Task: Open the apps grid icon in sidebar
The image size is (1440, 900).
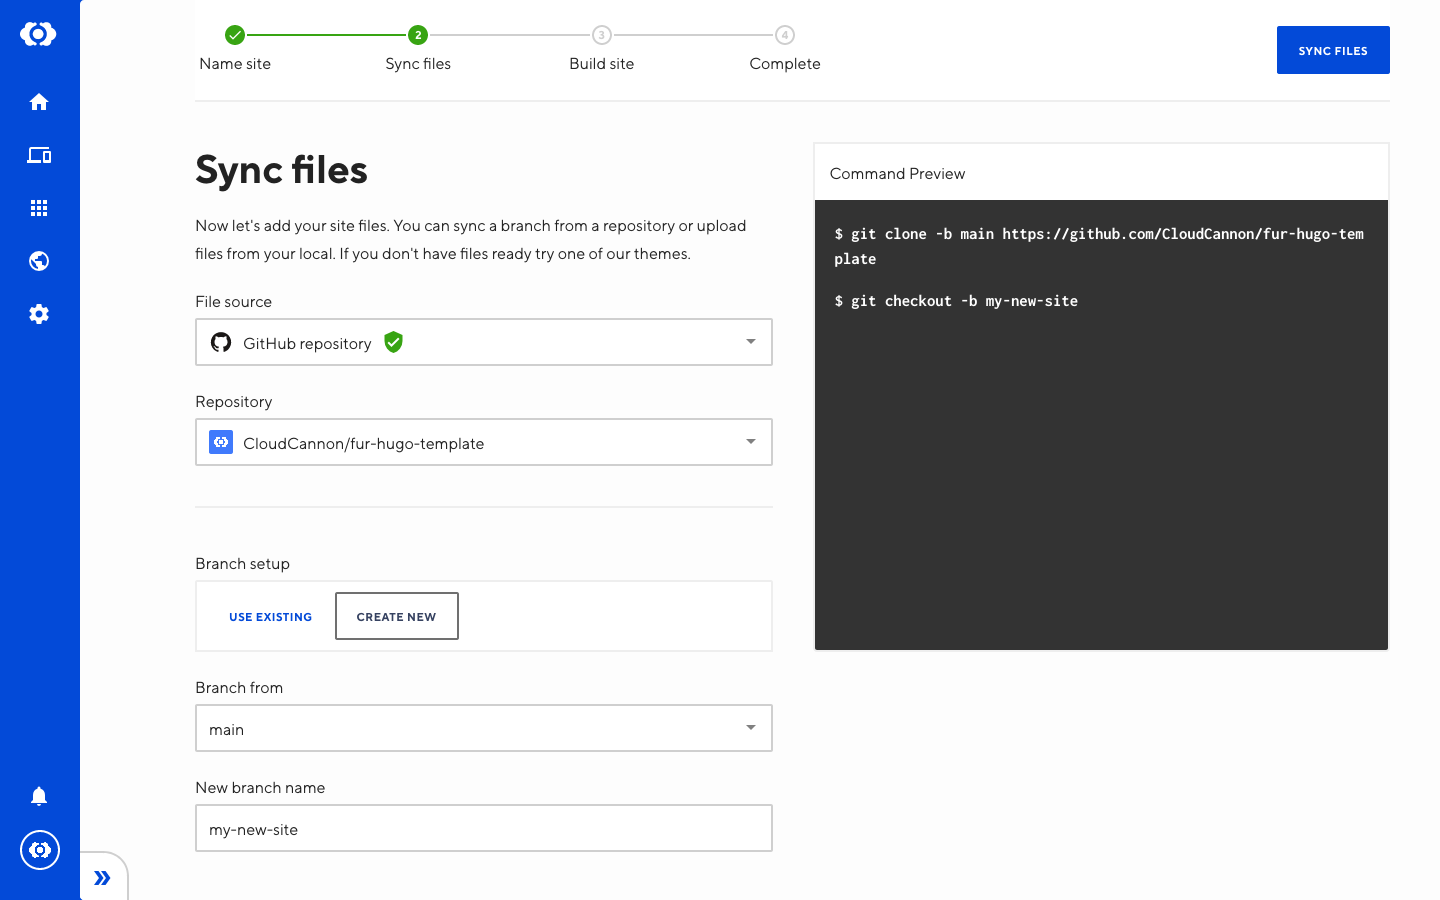Action: (x=39, y=208)
